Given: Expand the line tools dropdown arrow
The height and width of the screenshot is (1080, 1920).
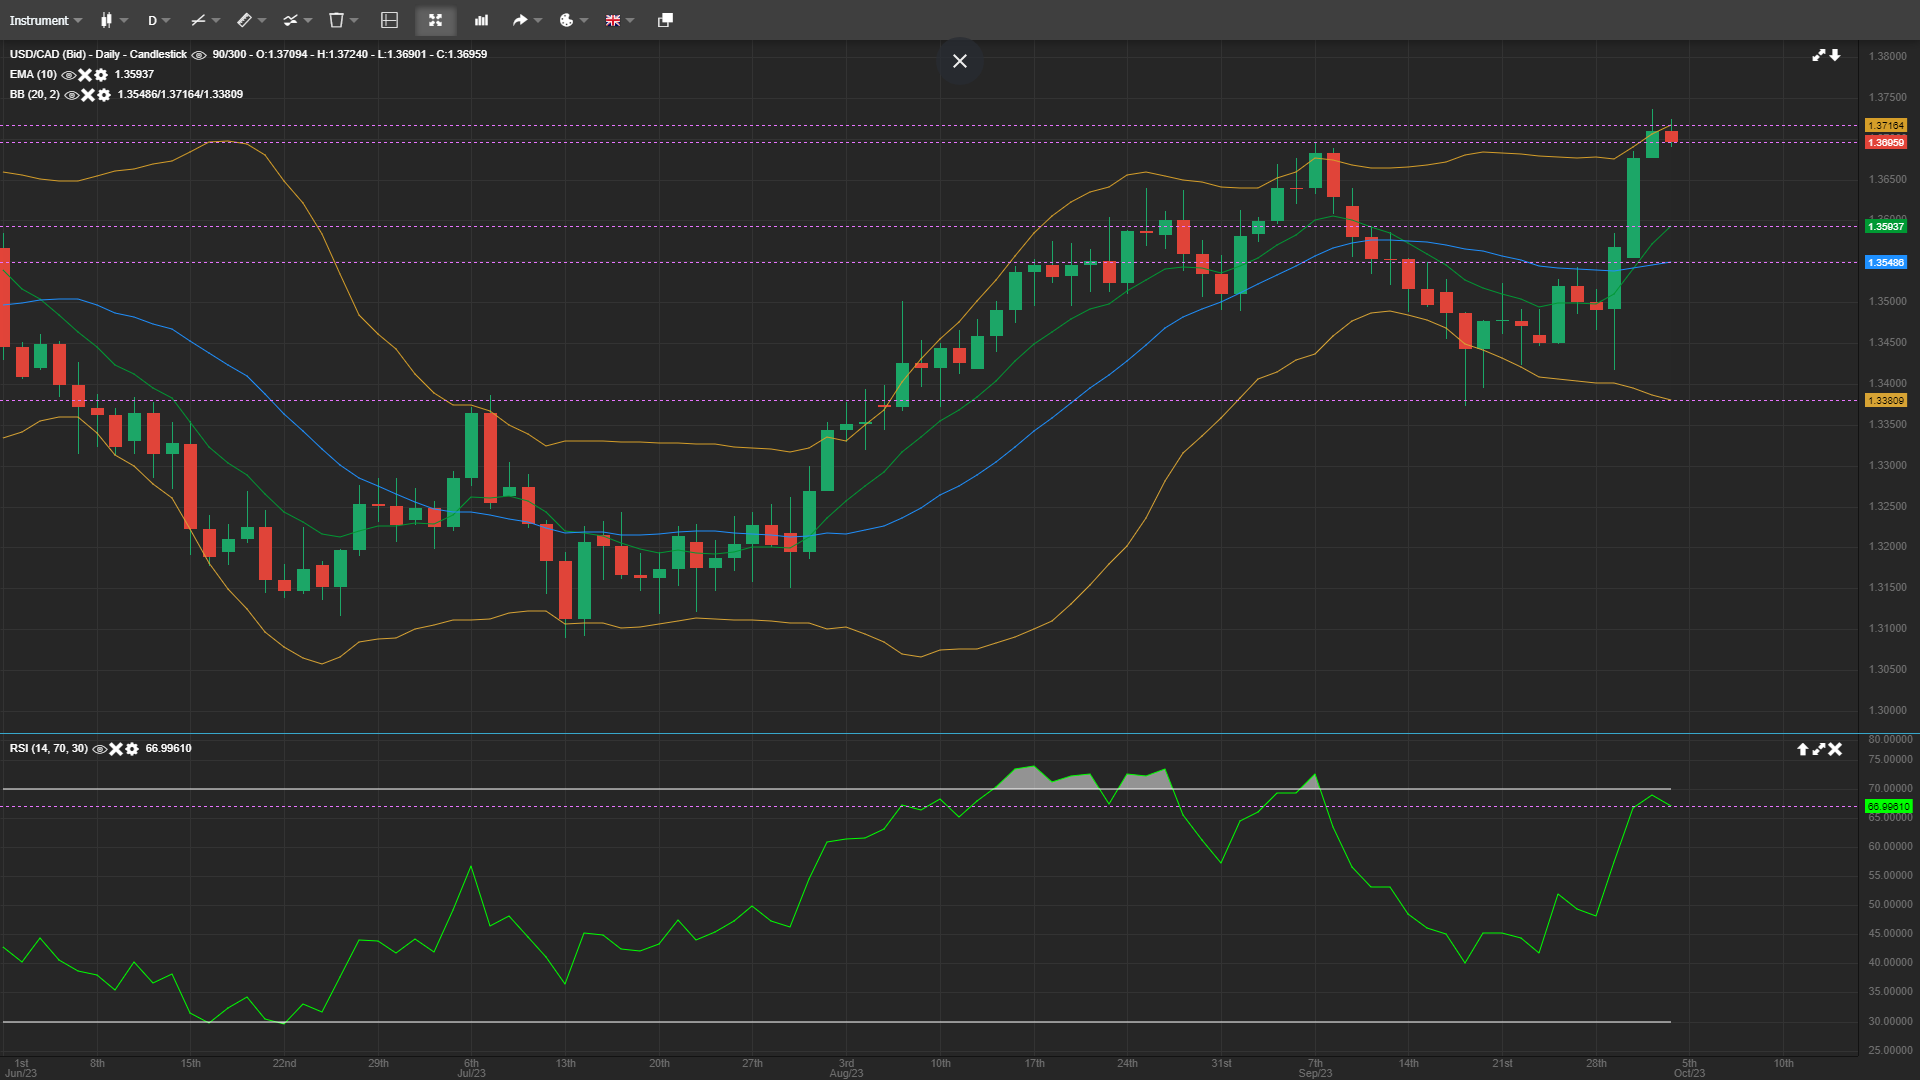Looking at the screenshot, I should [215, 20].
